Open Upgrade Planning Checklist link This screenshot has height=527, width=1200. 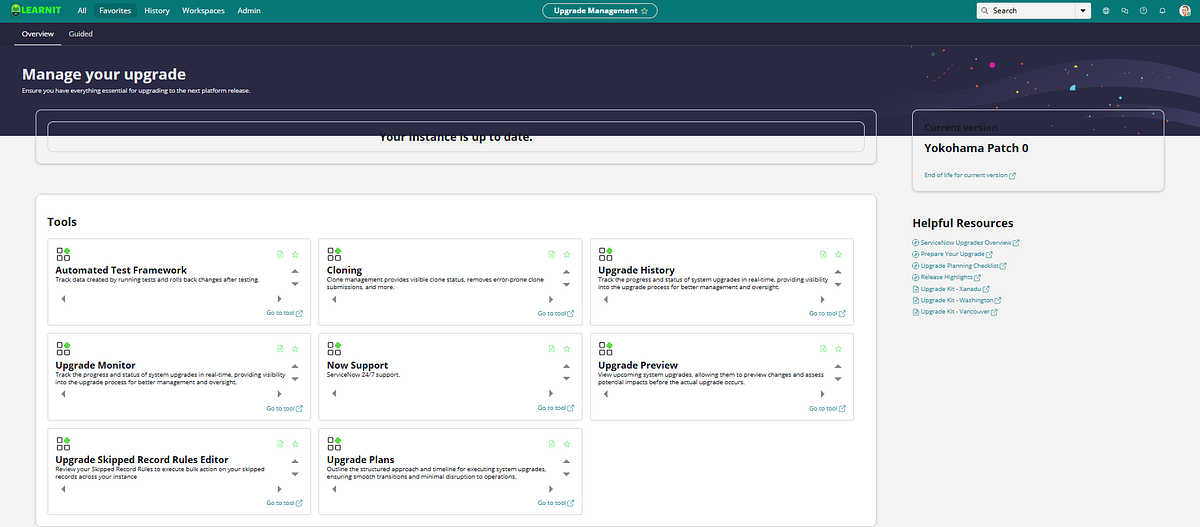point(959,266)
